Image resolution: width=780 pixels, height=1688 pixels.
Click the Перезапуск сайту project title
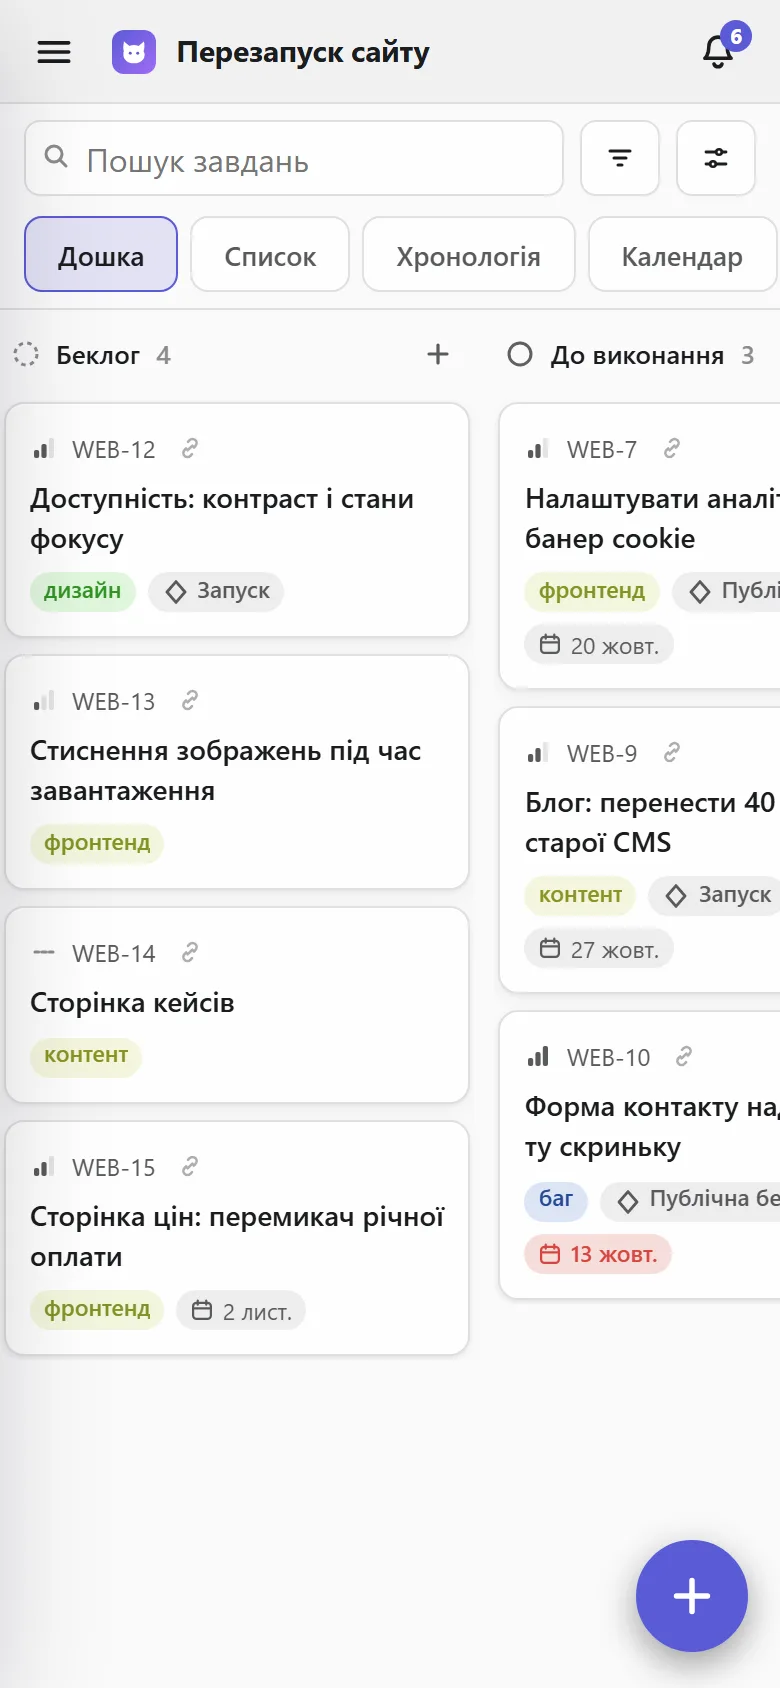click(x=303, y=52)
